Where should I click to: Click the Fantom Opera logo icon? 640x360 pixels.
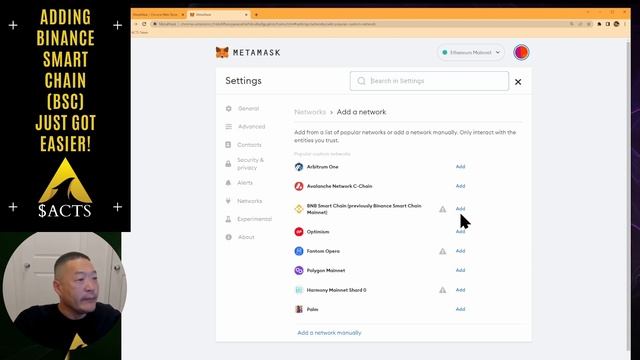click(299, 251)
